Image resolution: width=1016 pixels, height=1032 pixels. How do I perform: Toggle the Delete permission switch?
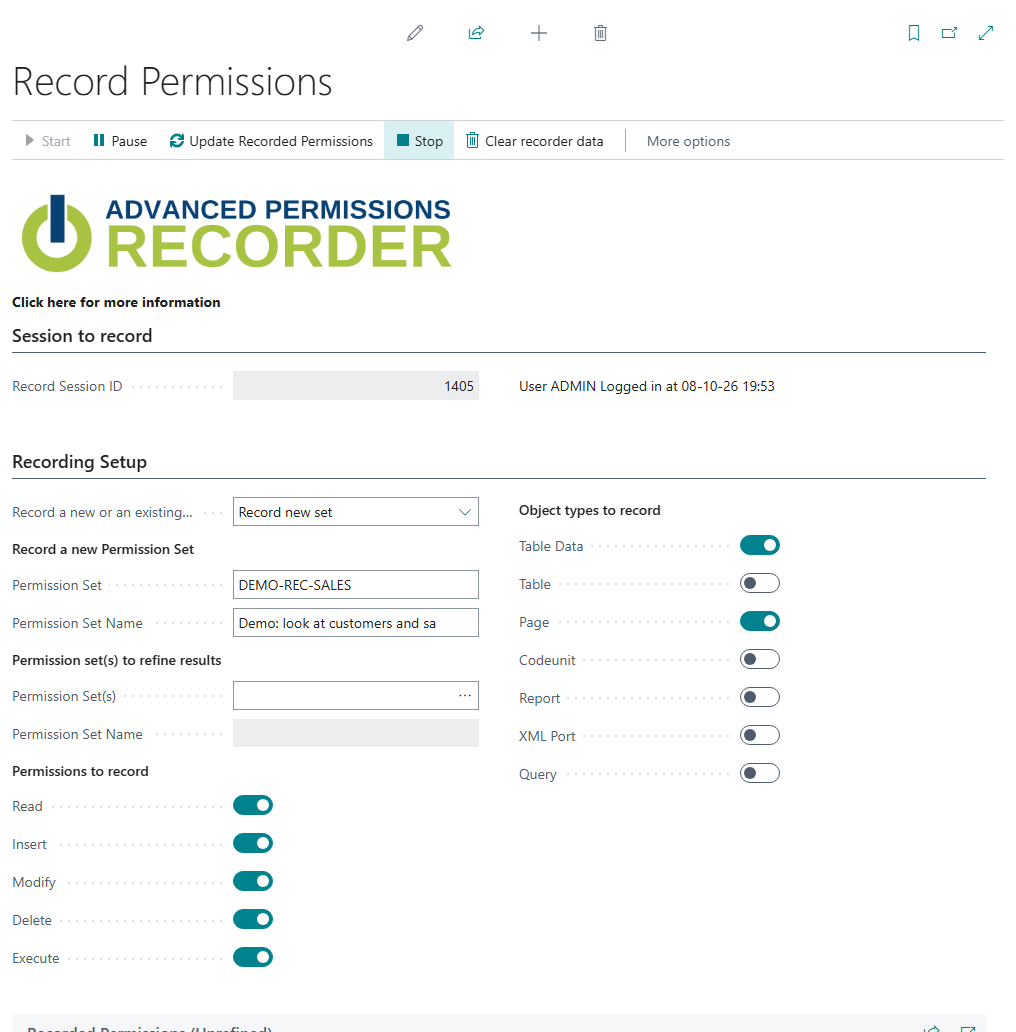(253, 919)
